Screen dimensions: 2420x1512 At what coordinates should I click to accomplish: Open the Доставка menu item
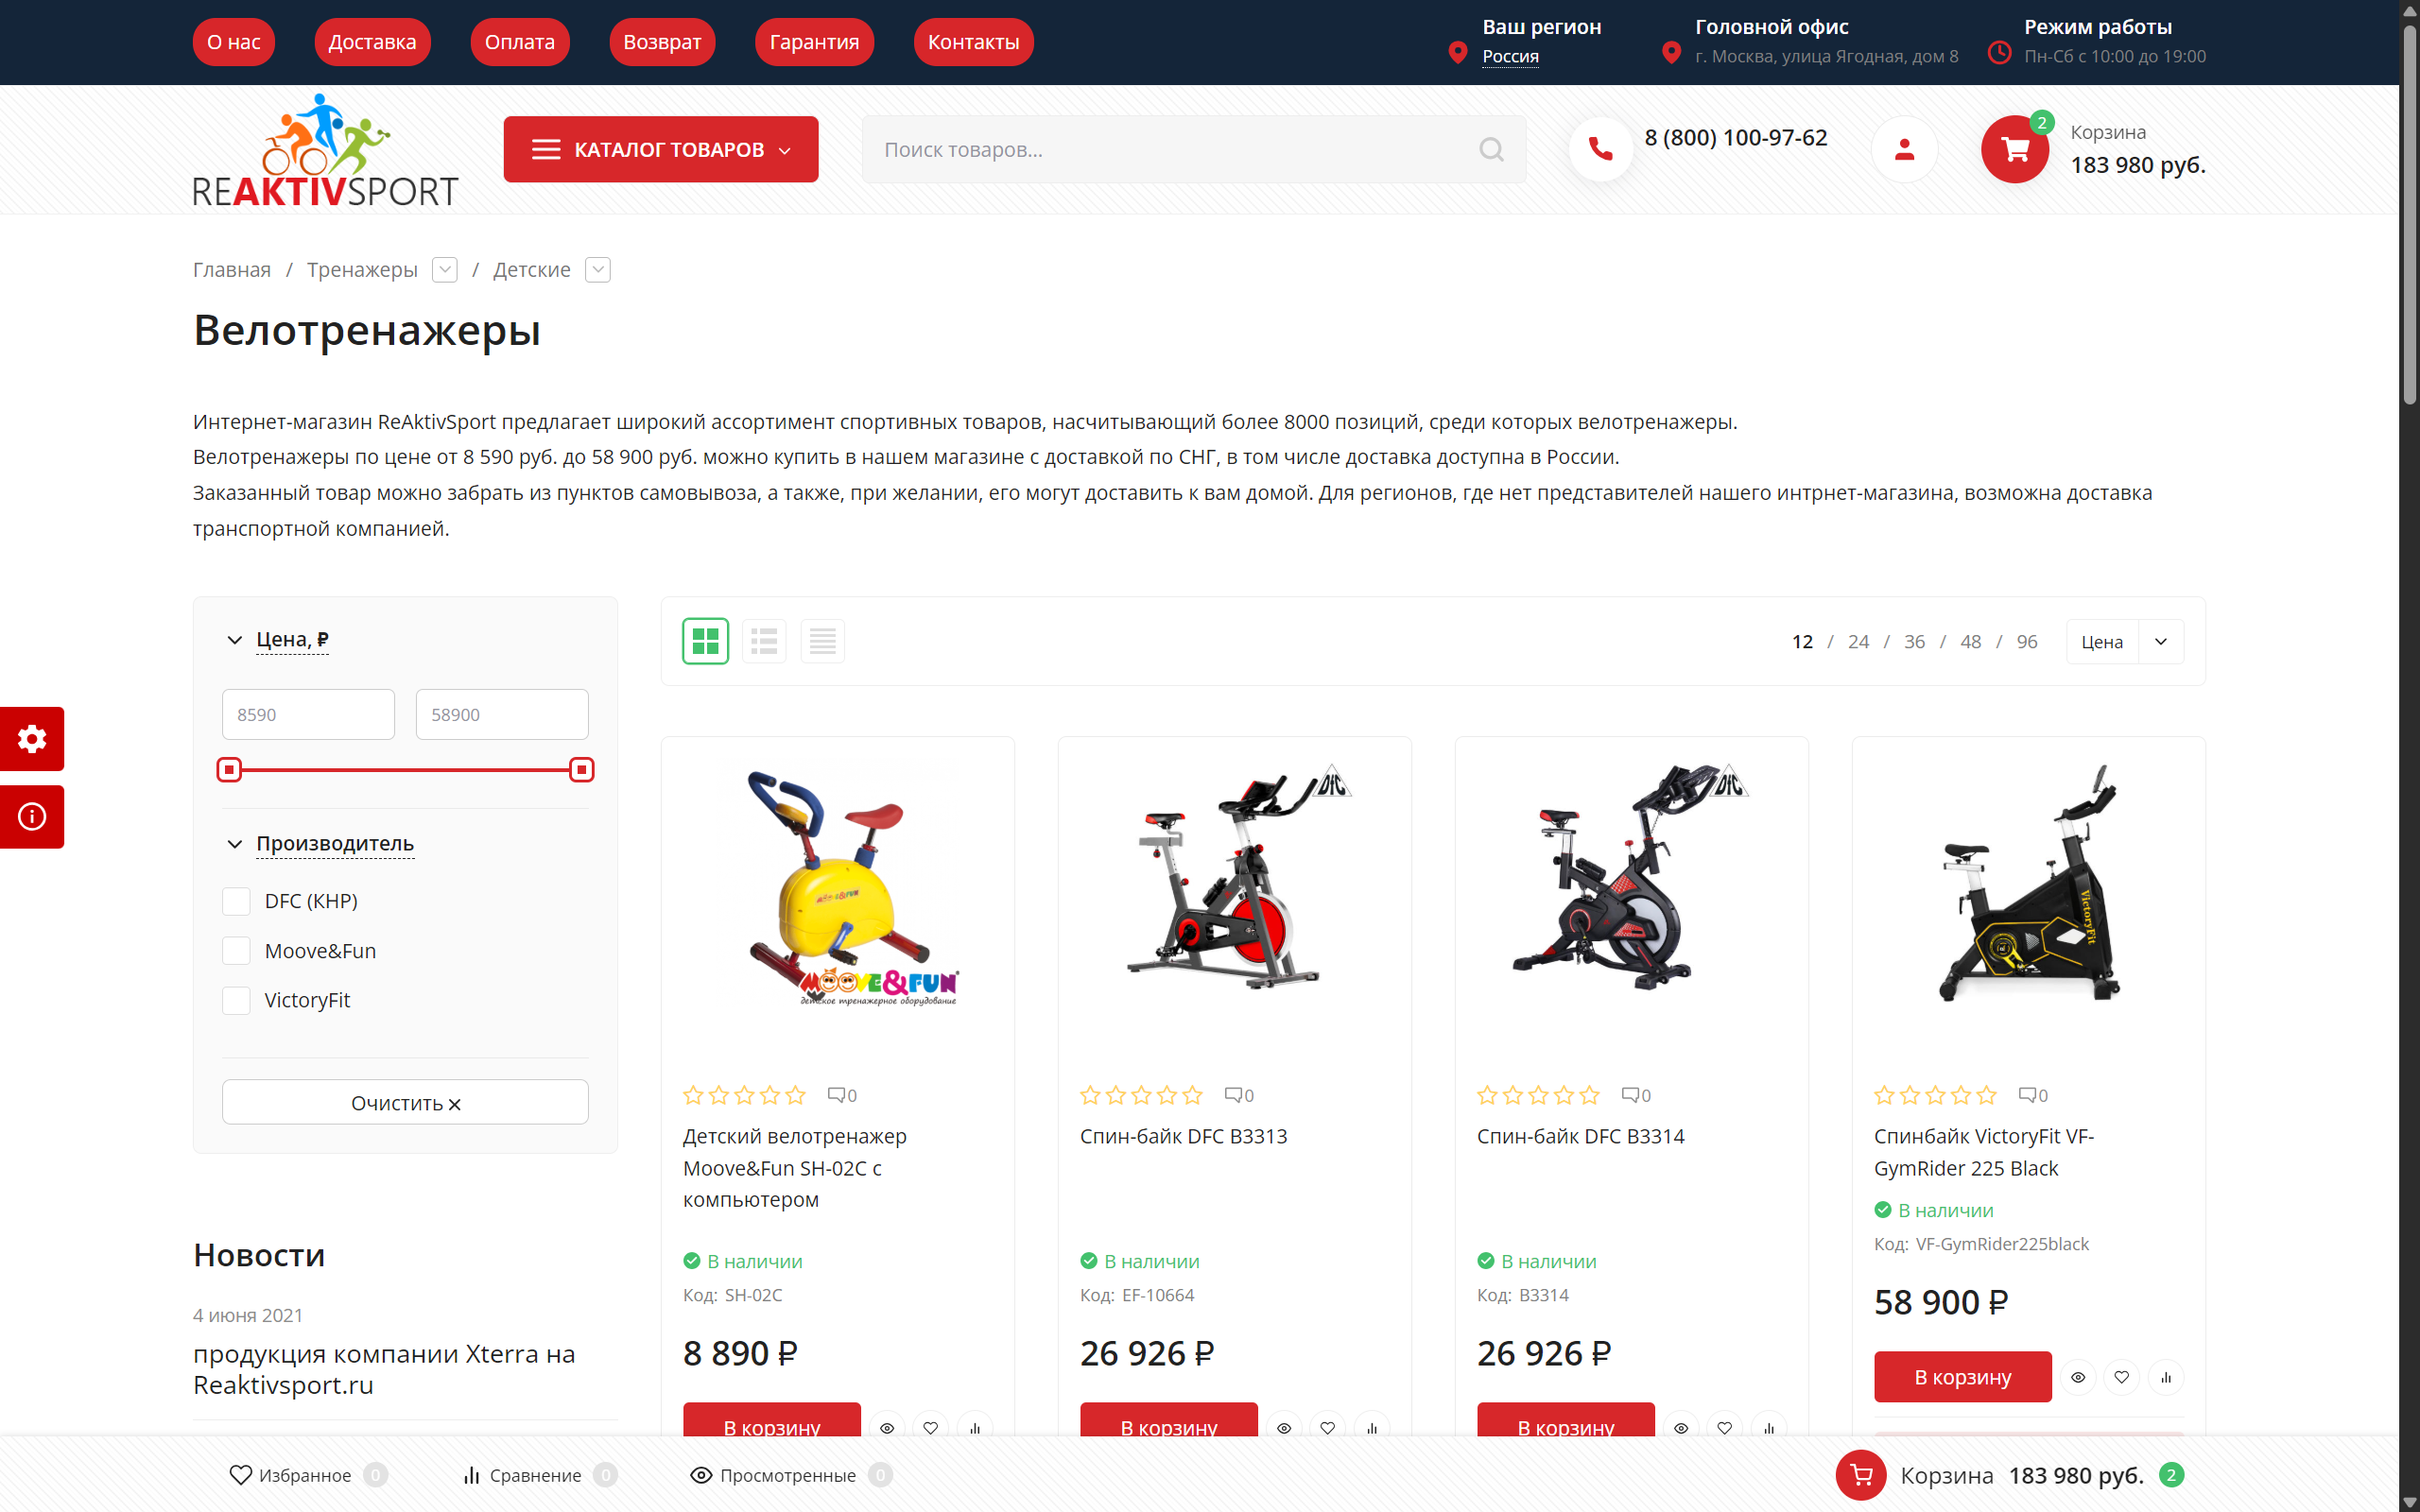[372, 42]
